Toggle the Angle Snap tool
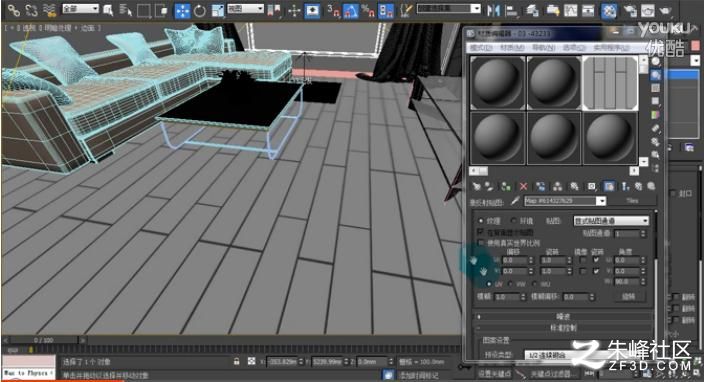Screen dimensions: 704x382 coord(351,11)
